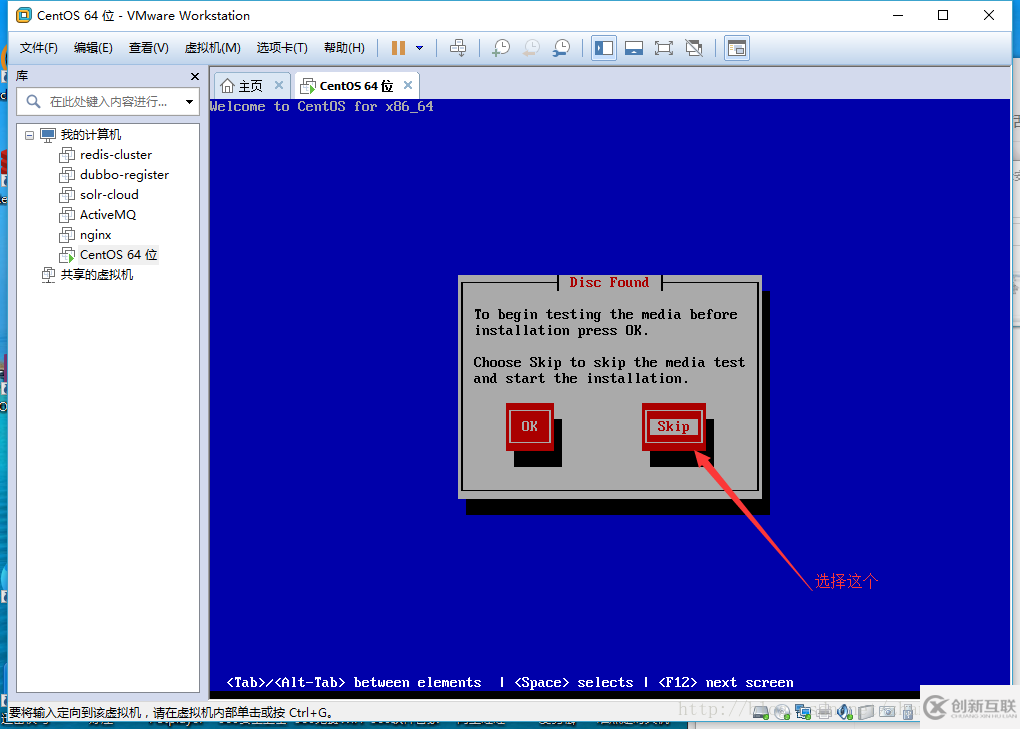Click the 'Disc Found' dialog title text

609,282
